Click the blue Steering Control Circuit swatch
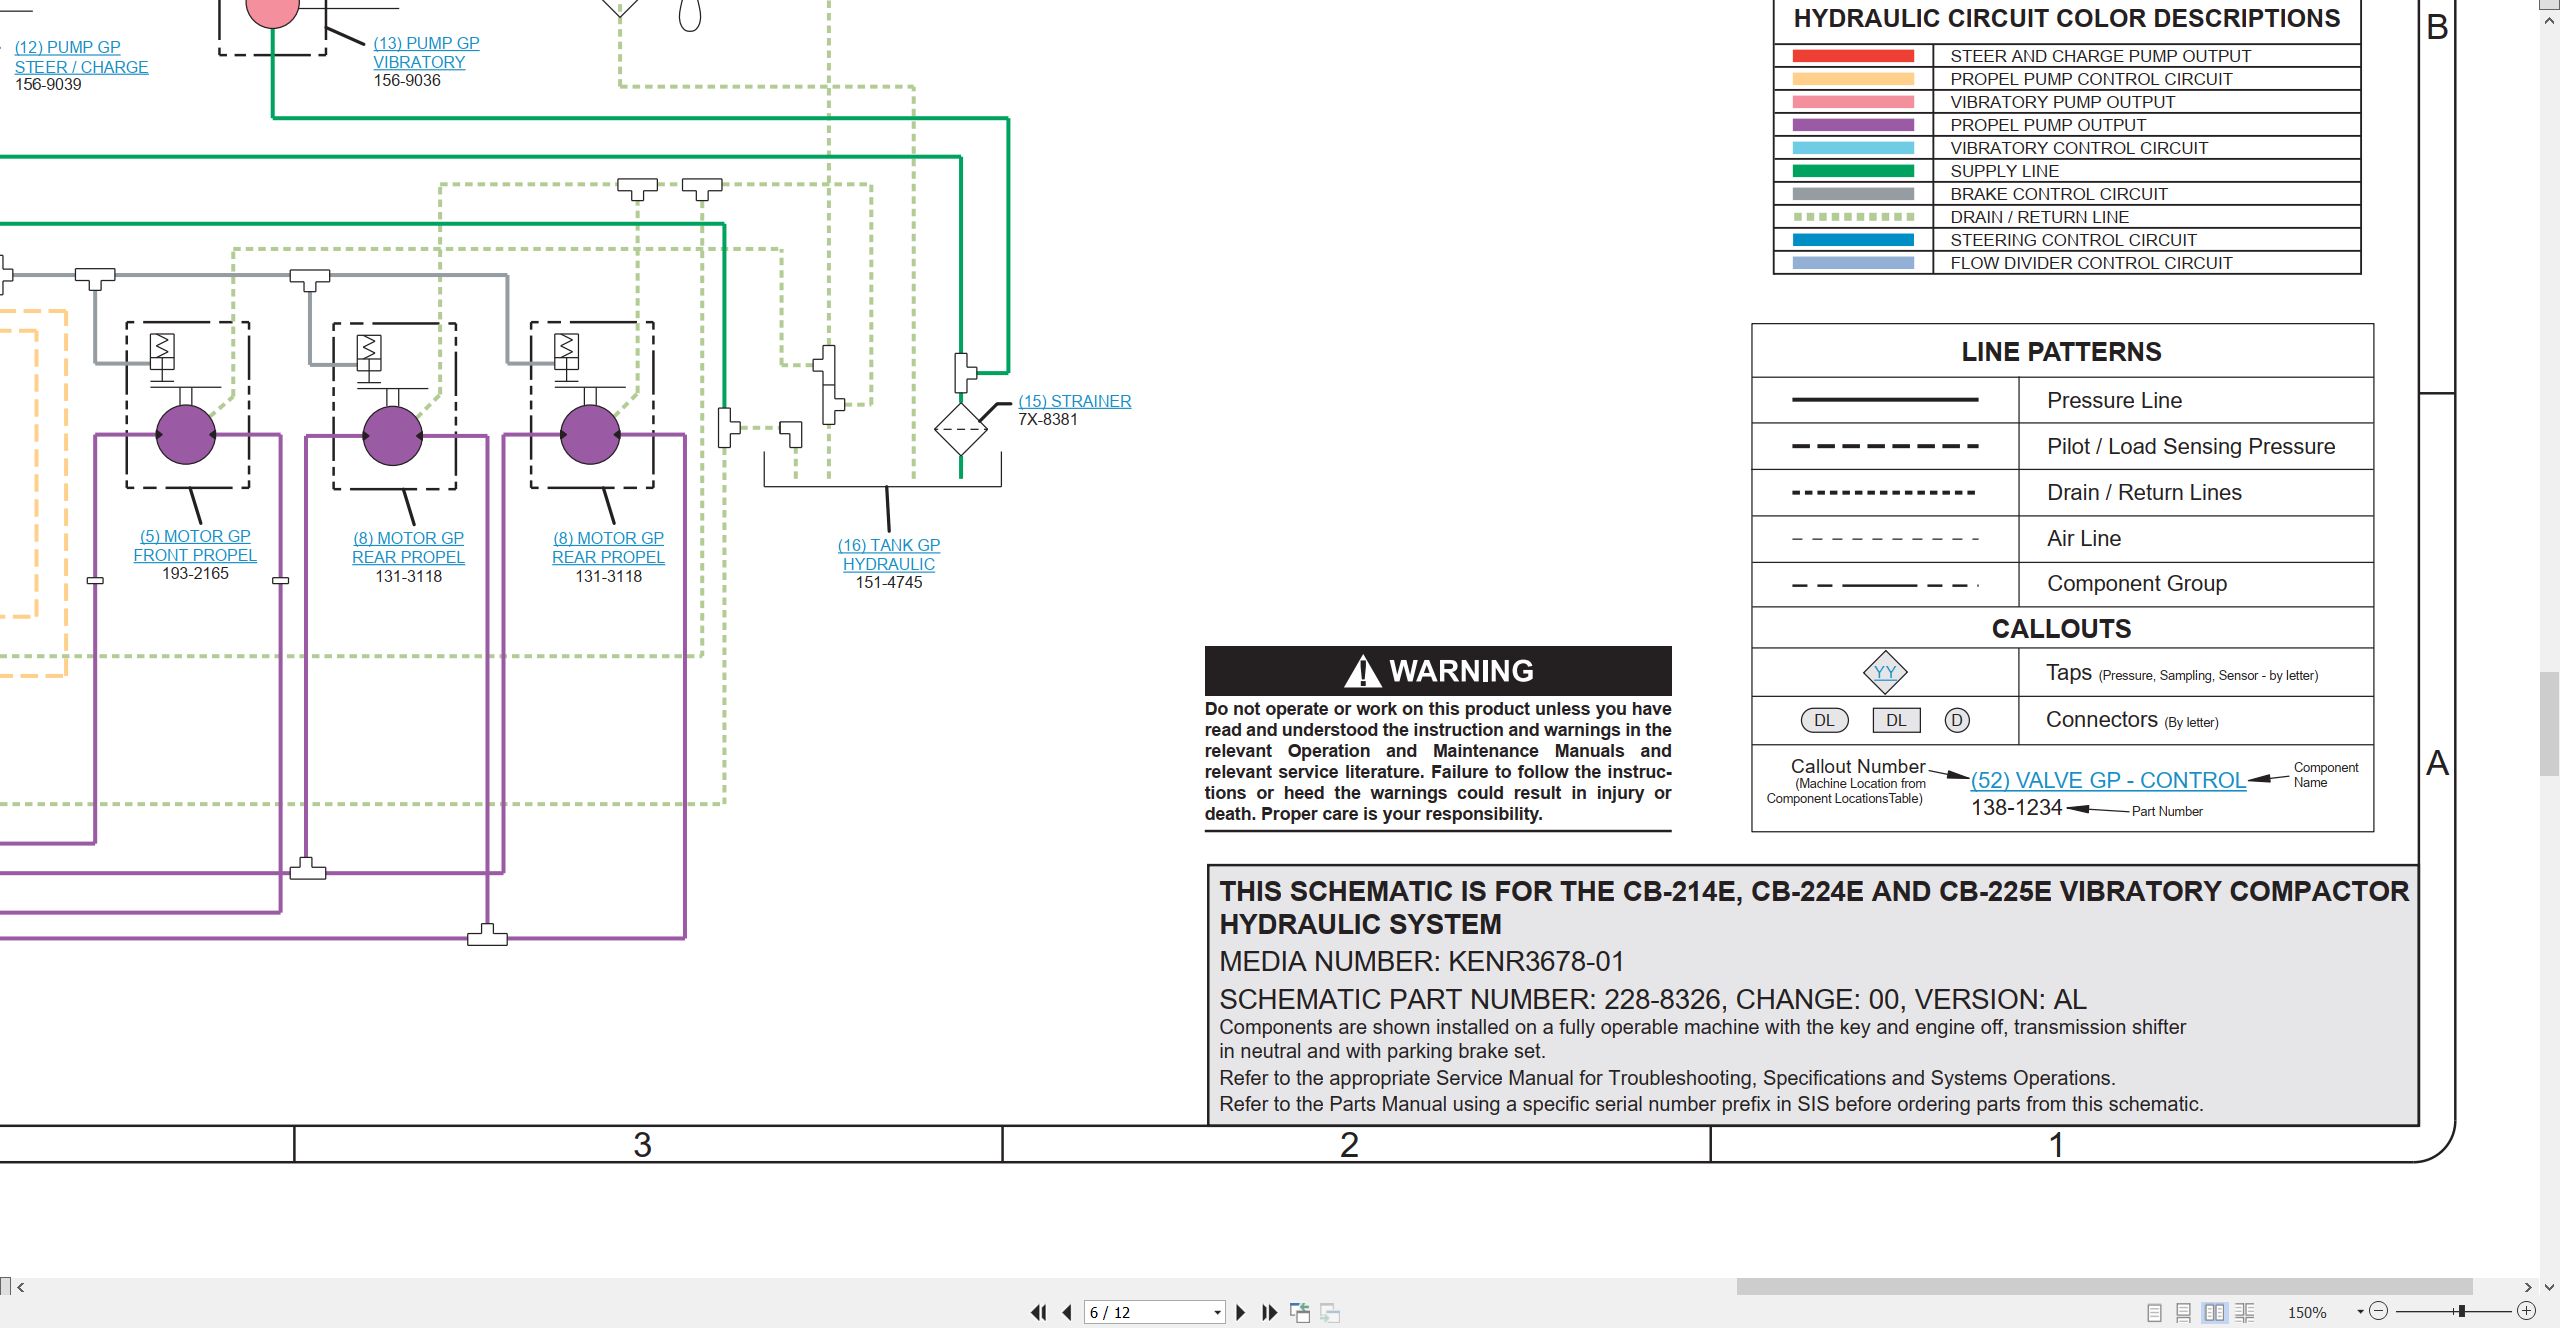The width and height of the screenshot is (2560, 1328). pos(1853,240)
